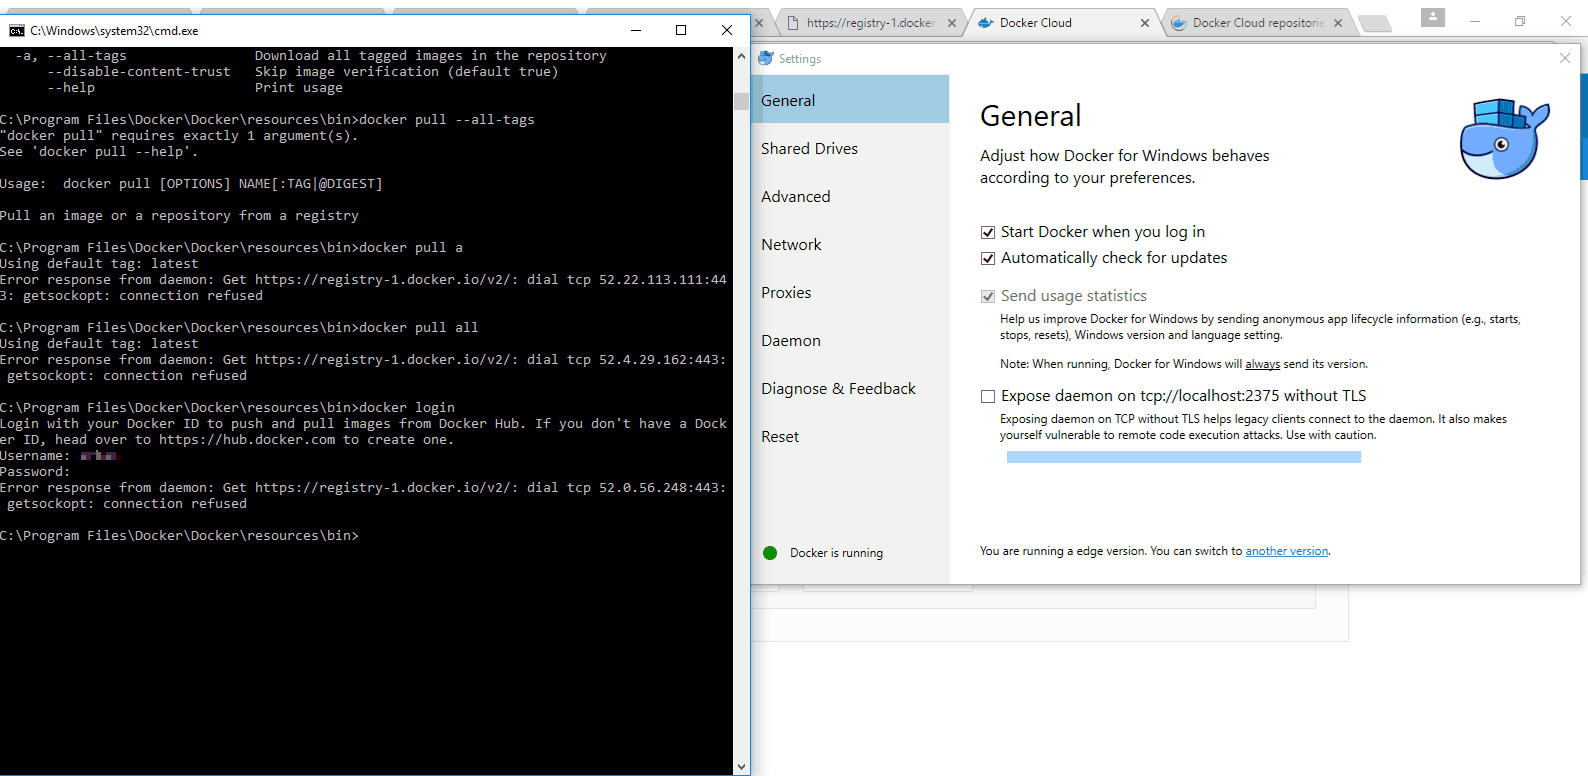The height and width of the screenshot is (776, 1588).
Task: Uncheck Automatically check for updates
Action: click(988, 258)
